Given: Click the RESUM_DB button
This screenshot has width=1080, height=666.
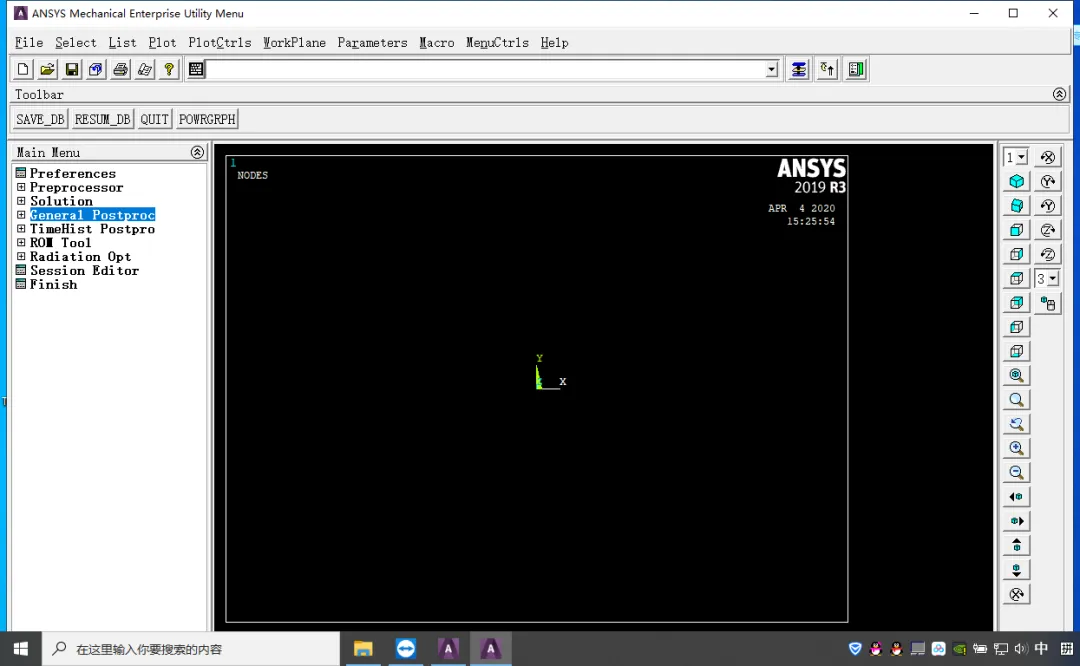Looking at the screenshot, I should (x=103, y=119).
